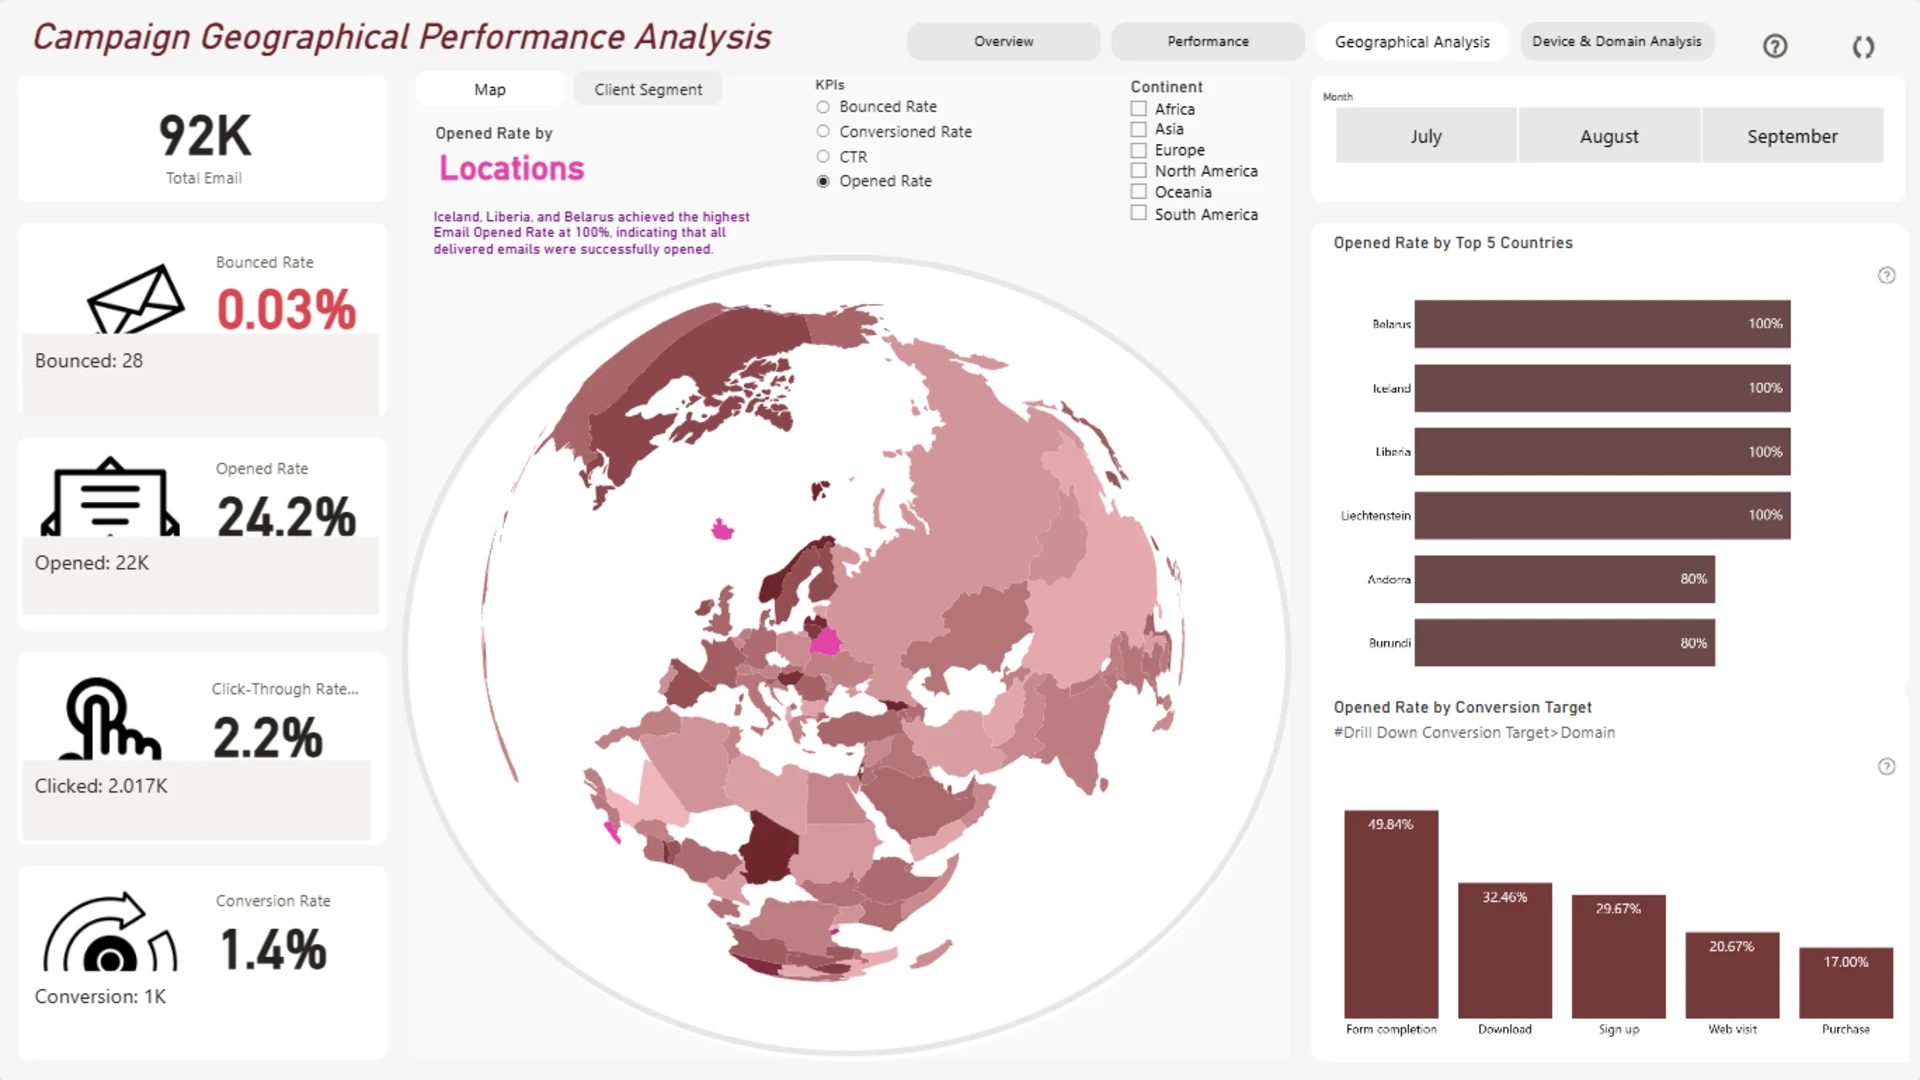Select the Bounced Rate KPI radio button

click(823, 107)
